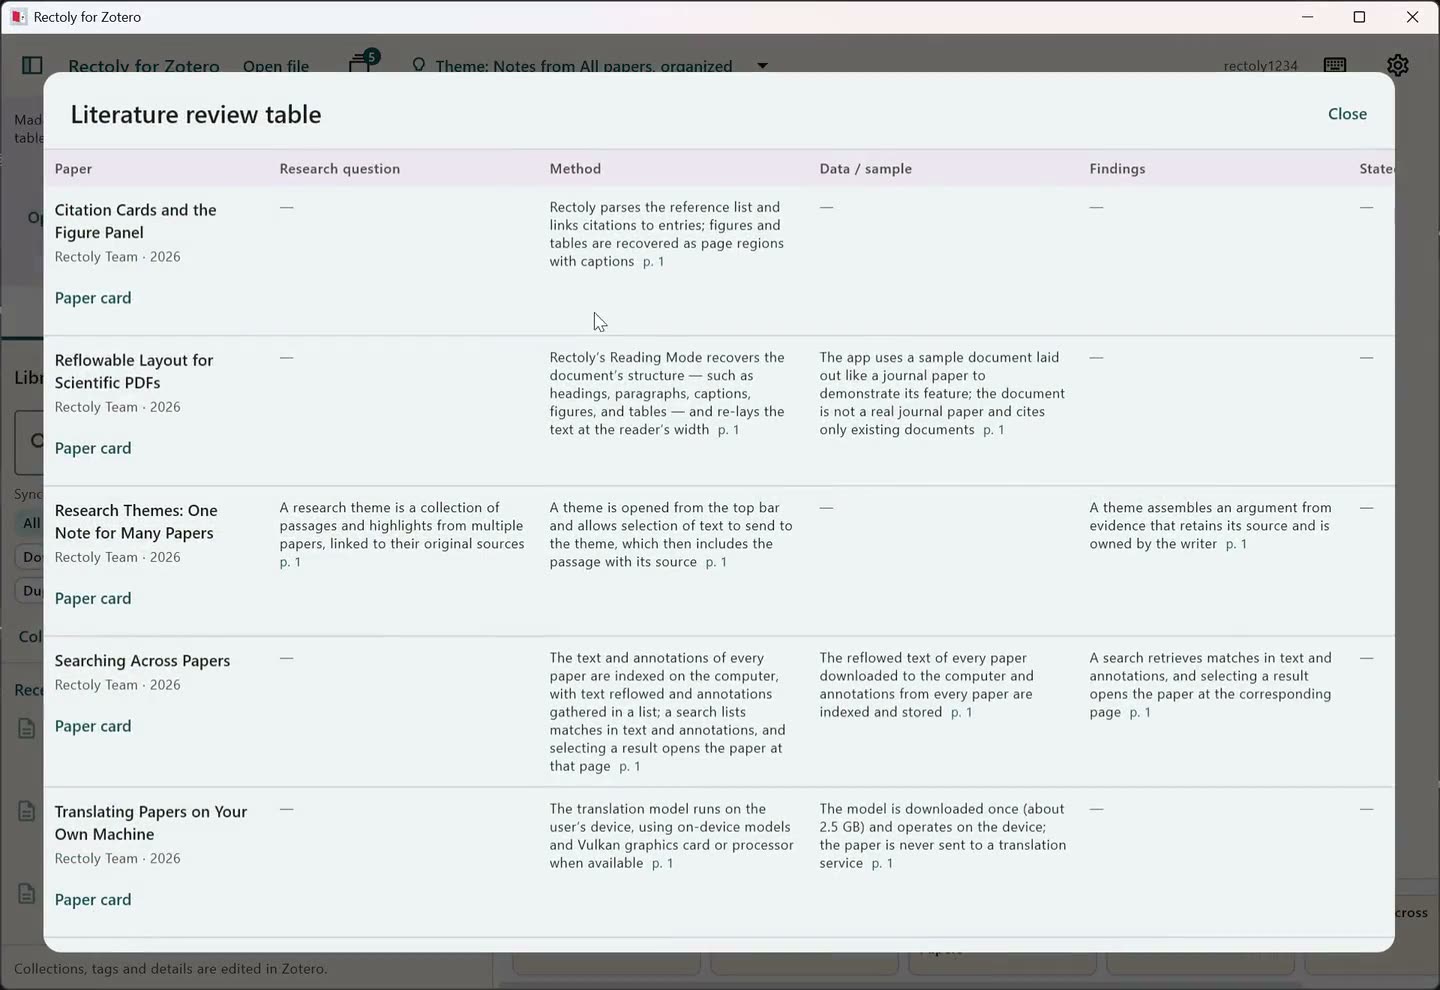Click the "Paper" column header
Image resolution: width=1440 pixels, height=990 pixels.
[73, 169]
